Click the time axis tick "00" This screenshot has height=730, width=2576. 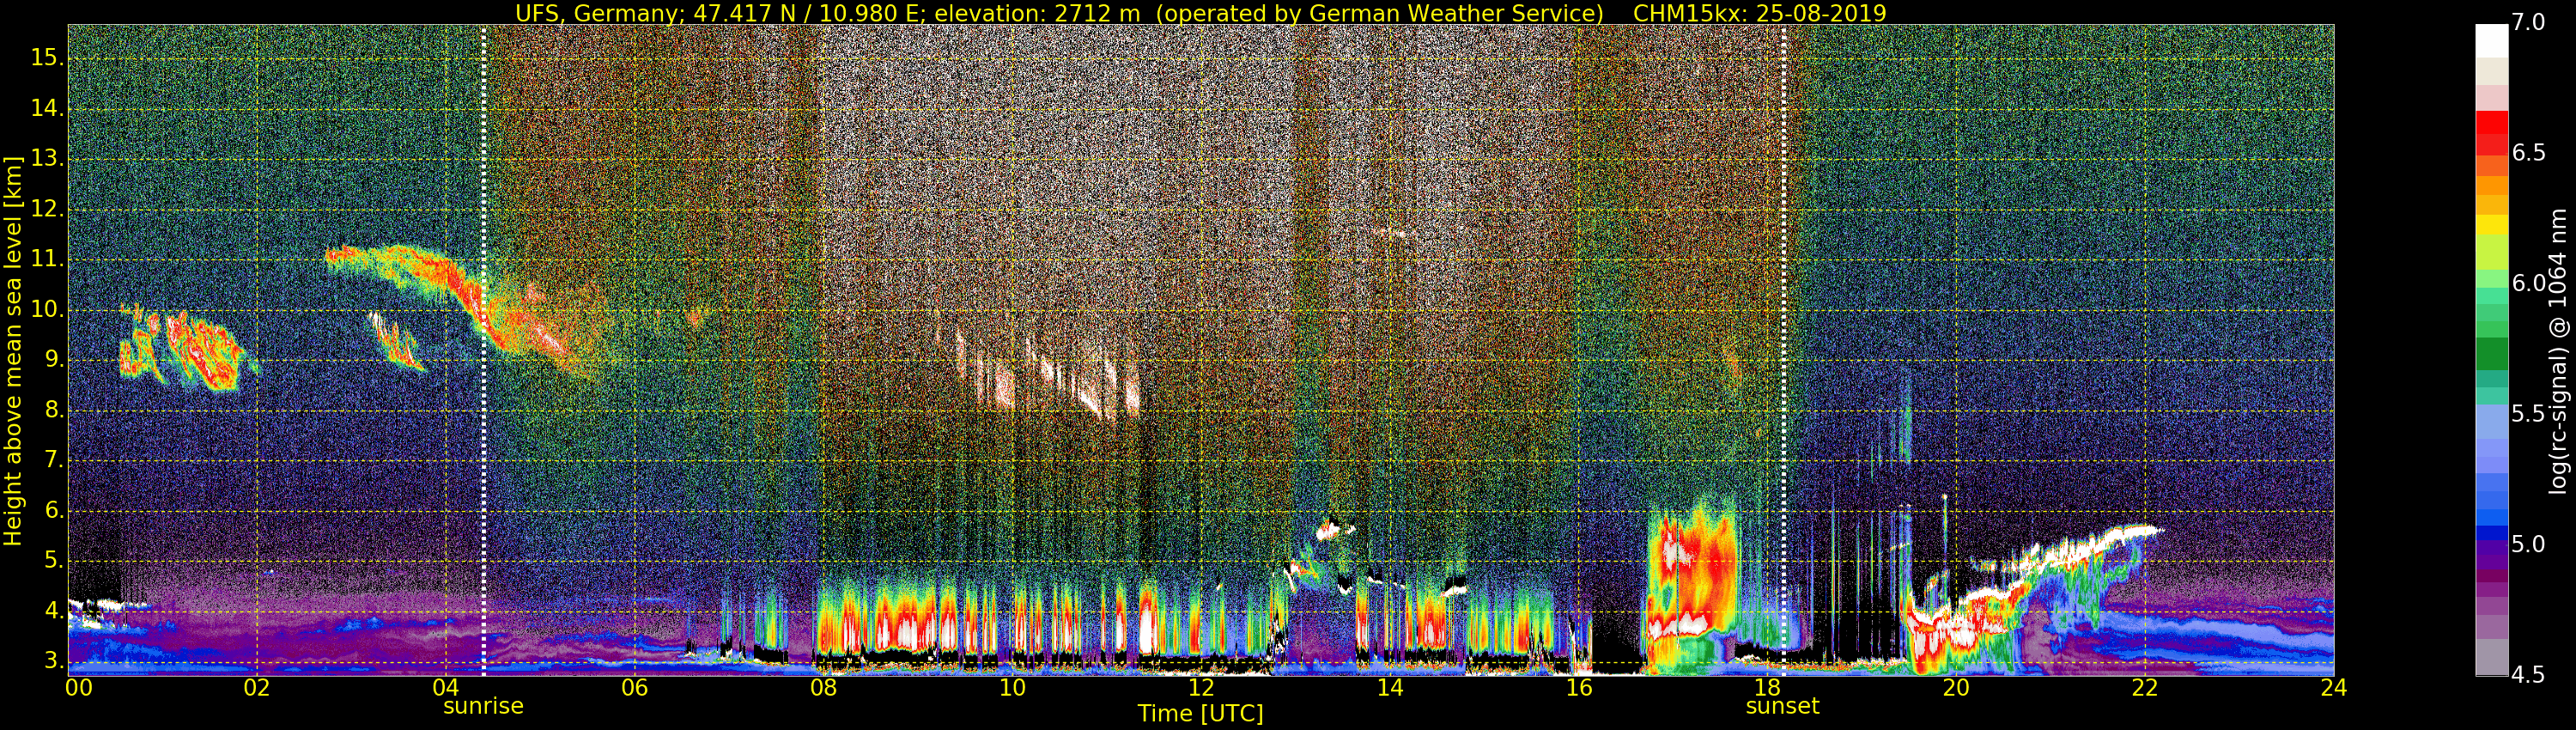[79, 688]
